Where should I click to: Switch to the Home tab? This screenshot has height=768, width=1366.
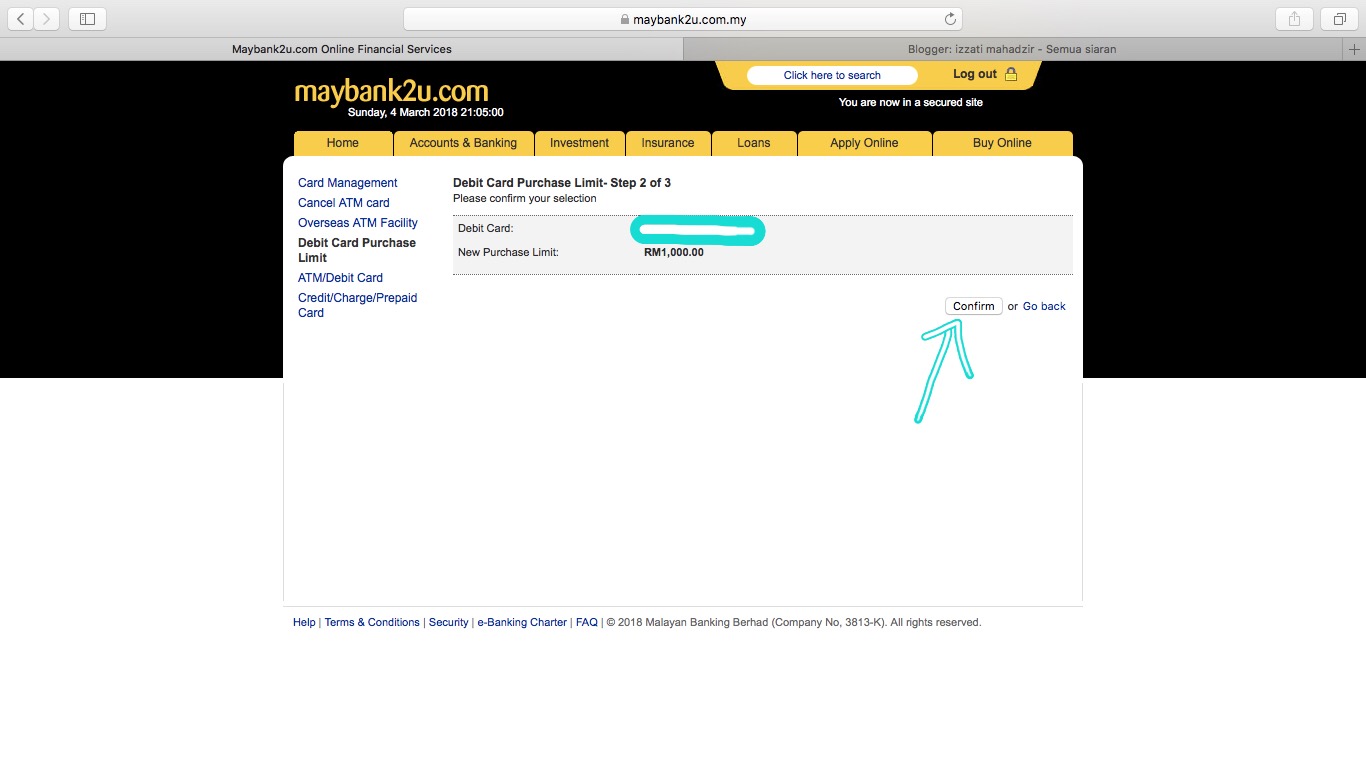click(342, 143)
